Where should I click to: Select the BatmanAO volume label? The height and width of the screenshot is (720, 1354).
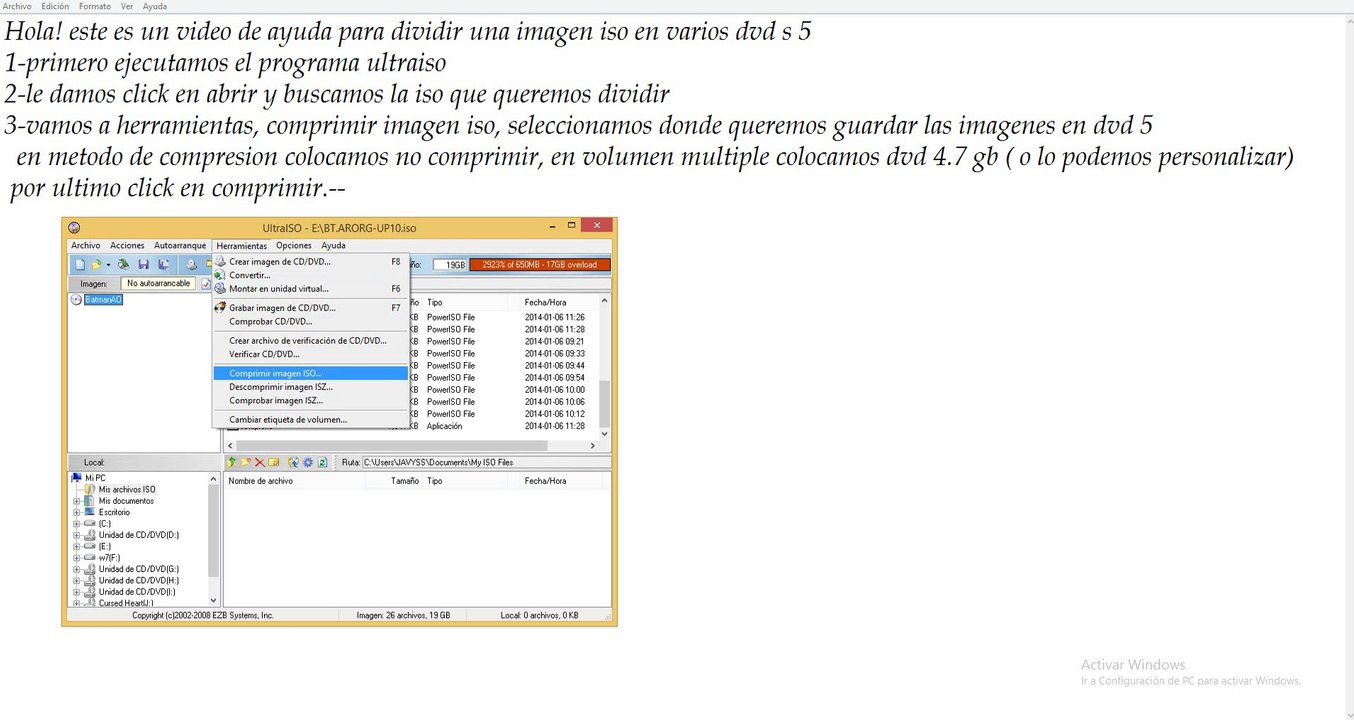103,299
